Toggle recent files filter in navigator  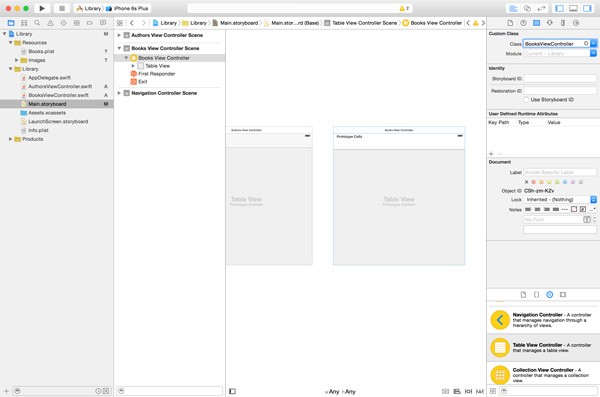point(98,391)
